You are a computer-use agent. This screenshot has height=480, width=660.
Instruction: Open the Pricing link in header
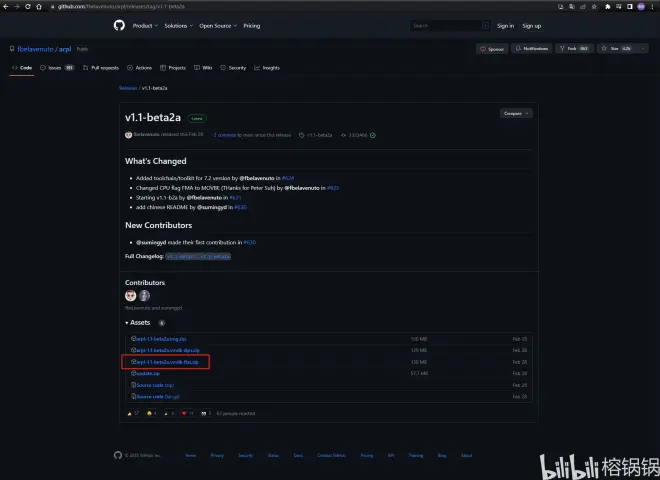(x=252, y=26)
